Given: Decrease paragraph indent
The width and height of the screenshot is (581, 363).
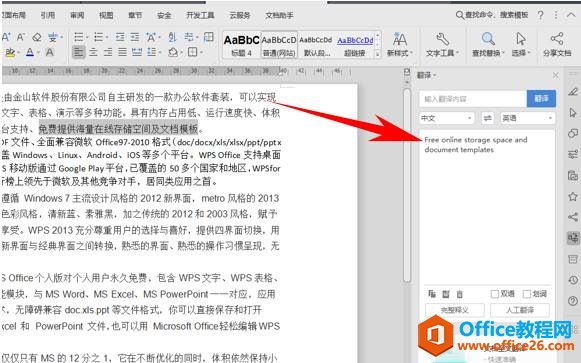Looking at the screenshot, I should click(x=120, y=37).
